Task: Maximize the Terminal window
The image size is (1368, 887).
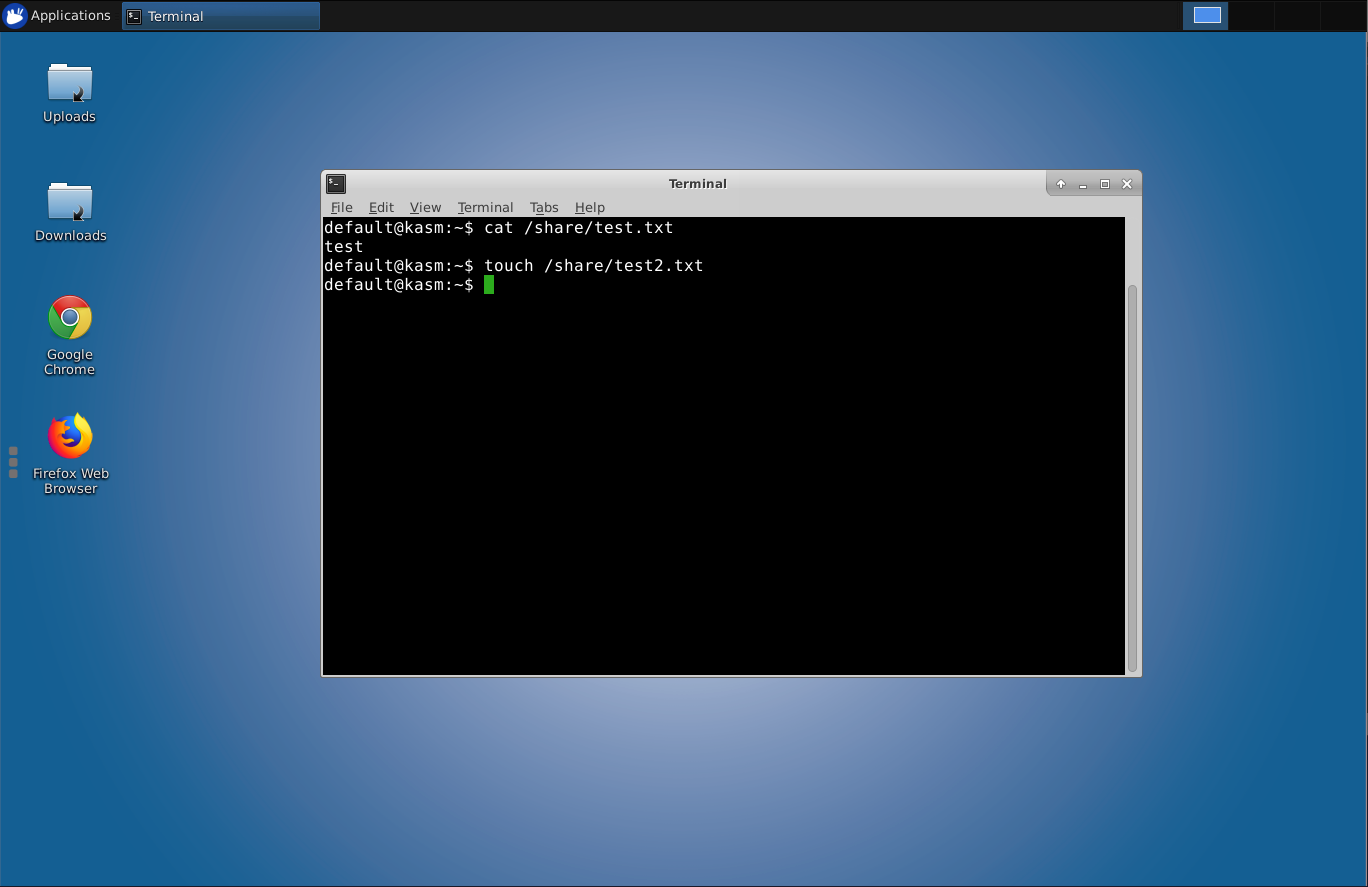Action: click(1105, 184)
